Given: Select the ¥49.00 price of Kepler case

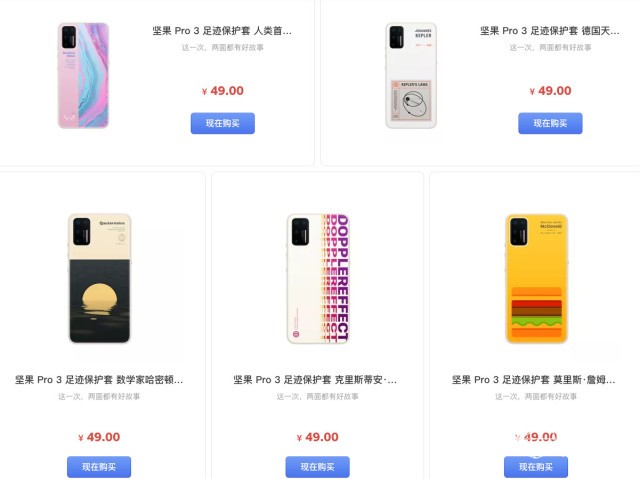Looking at the screenshot, I should (550, 91).
